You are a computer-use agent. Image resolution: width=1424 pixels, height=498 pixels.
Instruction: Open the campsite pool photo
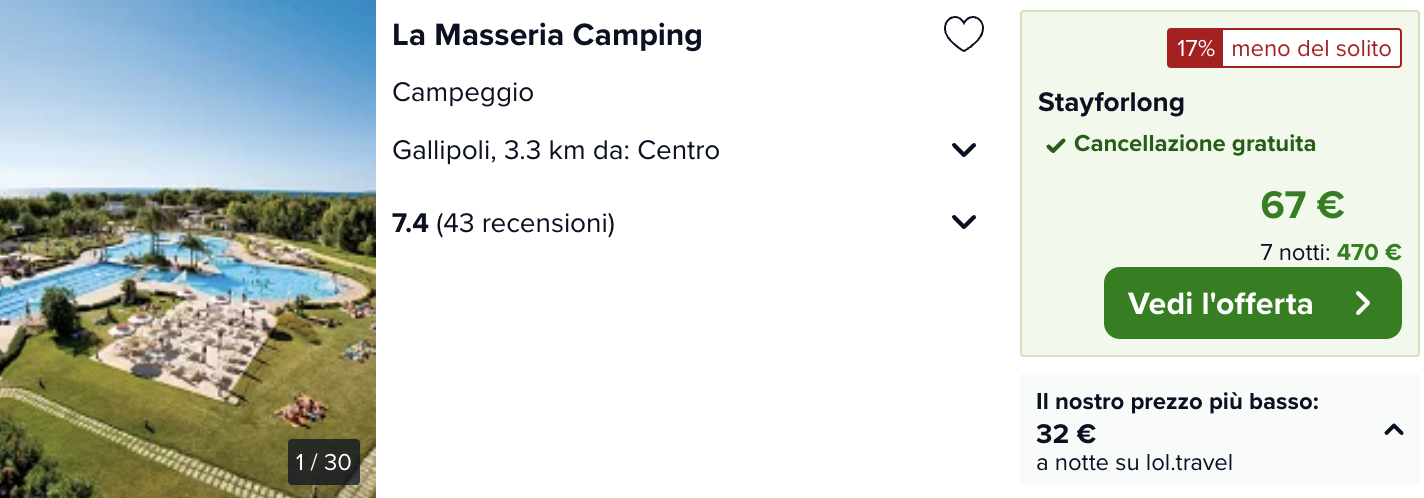pos(188,249)
